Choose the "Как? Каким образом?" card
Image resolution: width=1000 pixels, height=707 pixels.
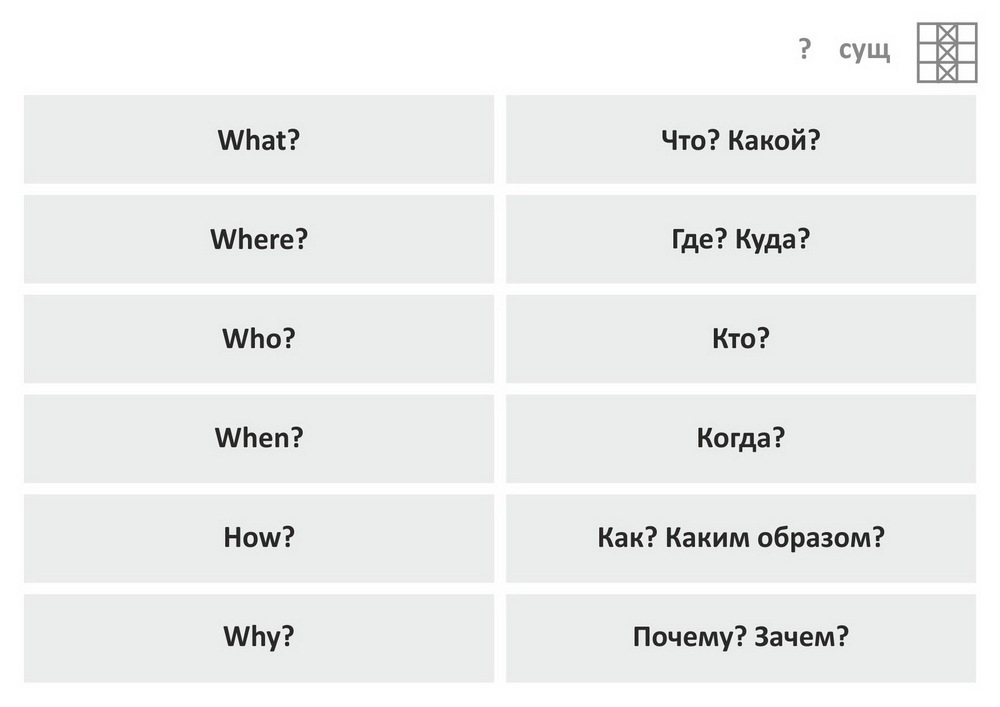(740, 538)
